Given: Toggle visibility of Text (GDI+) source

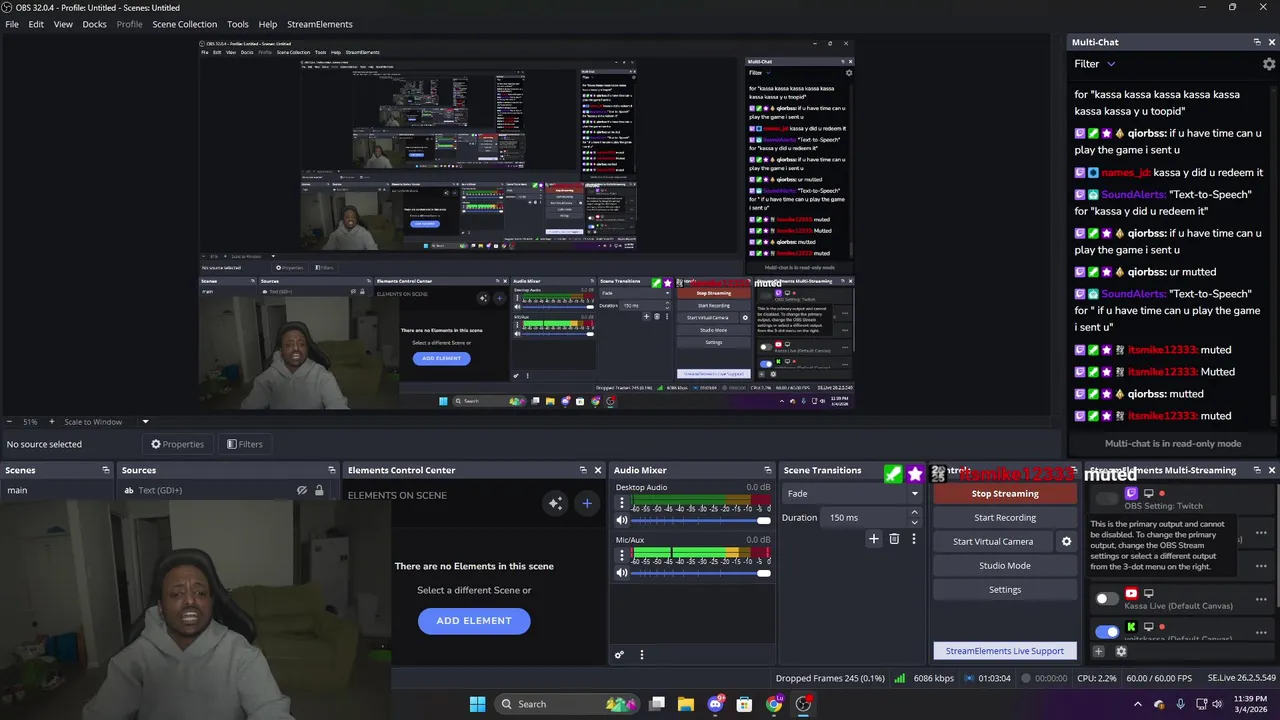Looking at the screenshot, I should tap(301, 490).
